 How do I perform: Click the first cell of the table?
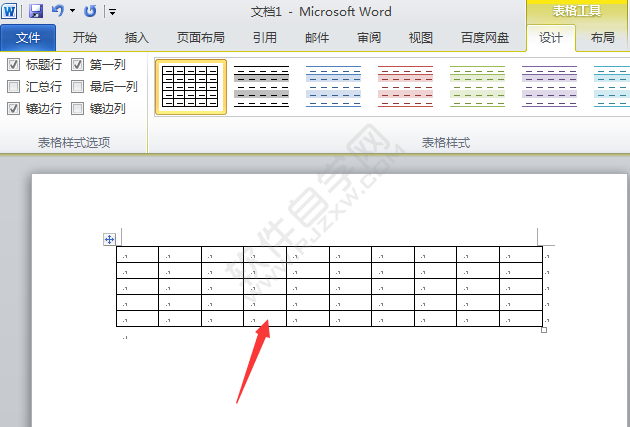(137, 255)
